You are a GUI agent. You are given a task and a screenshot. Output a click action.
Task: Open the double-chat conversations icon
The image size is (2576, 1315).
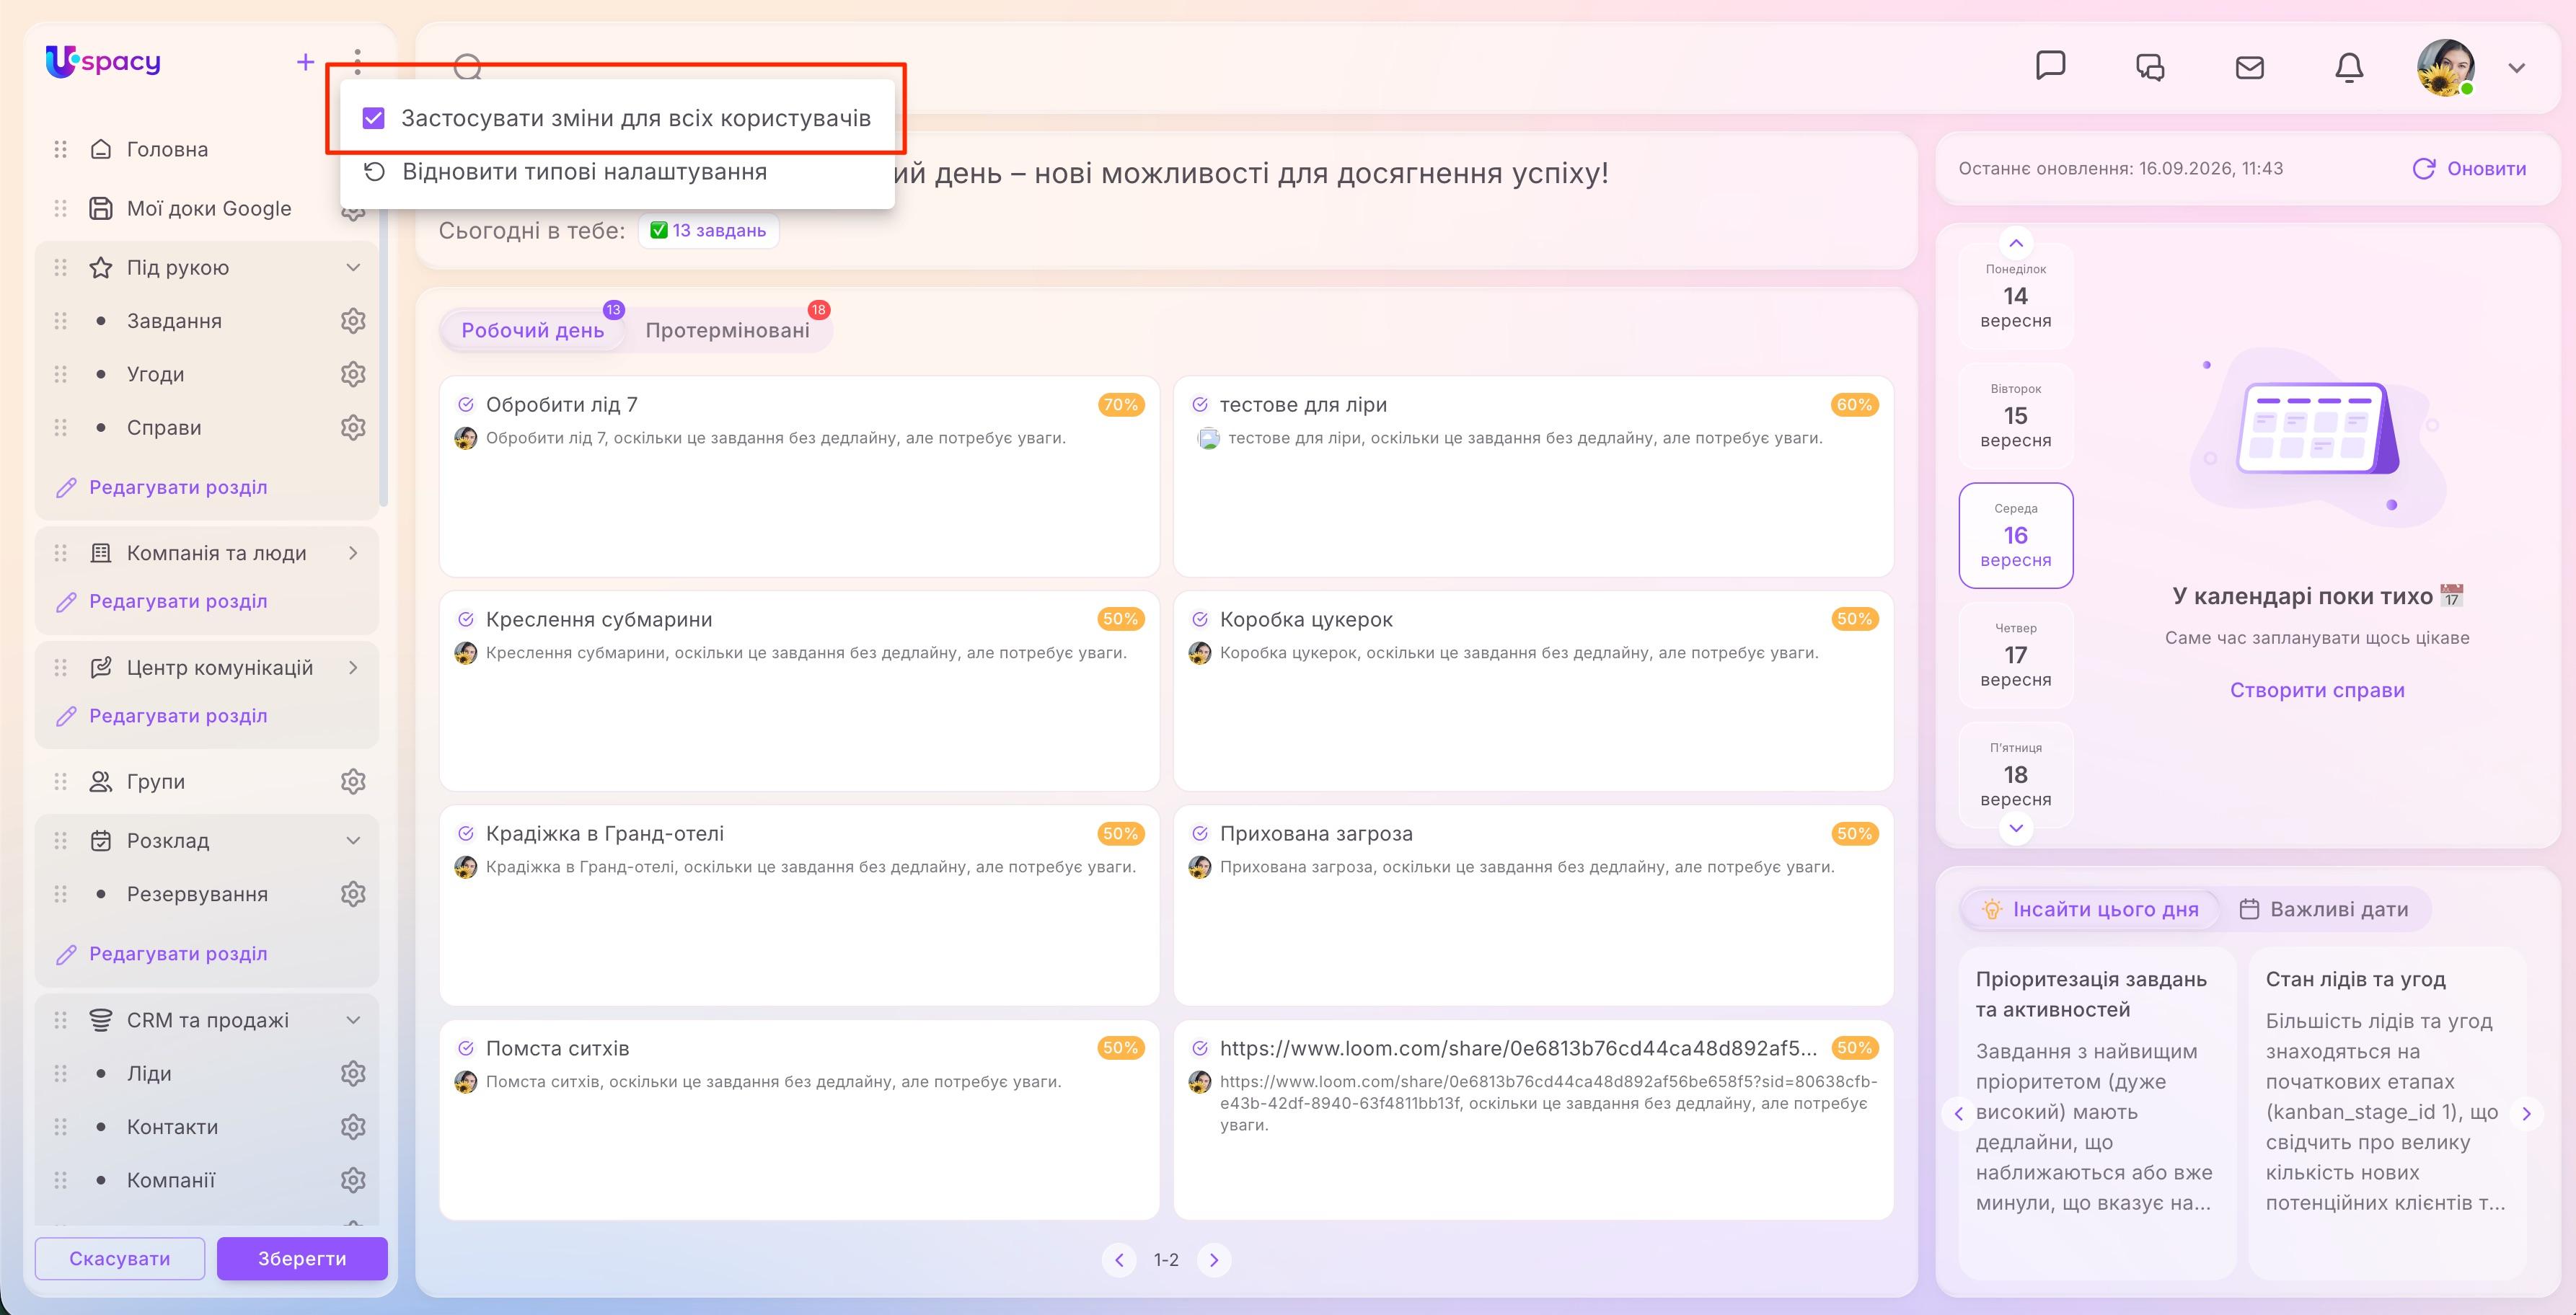tap(2150, 67)
